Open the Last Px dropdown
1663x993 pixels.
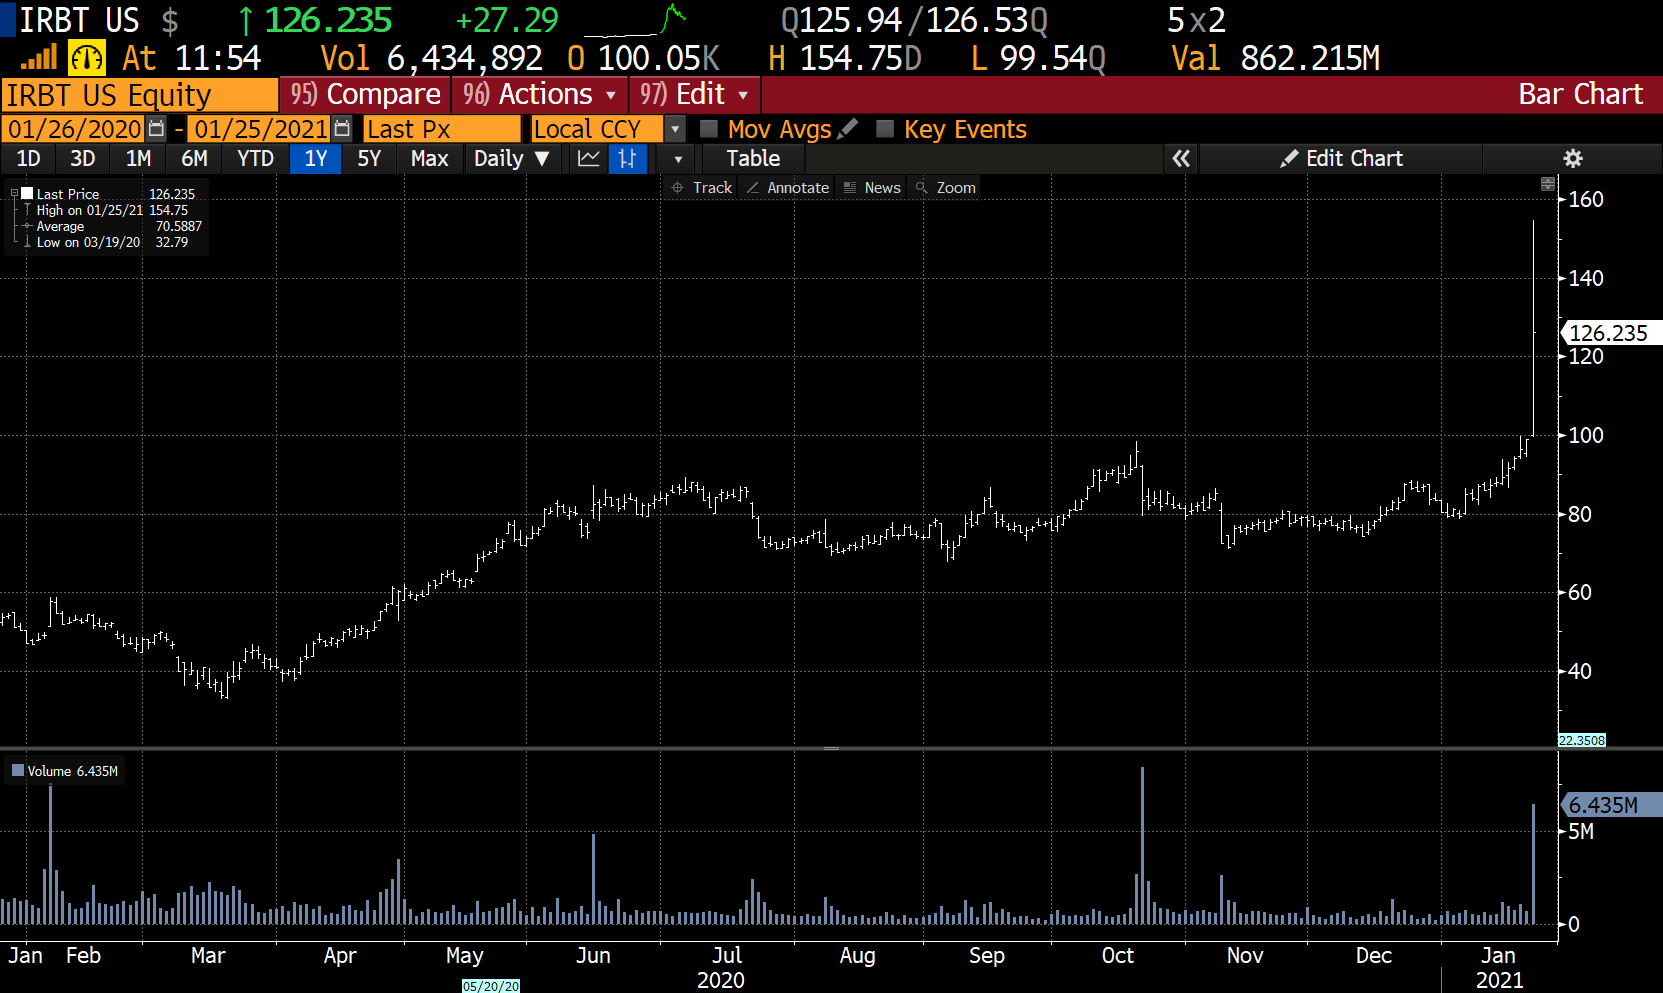point(442,128)
